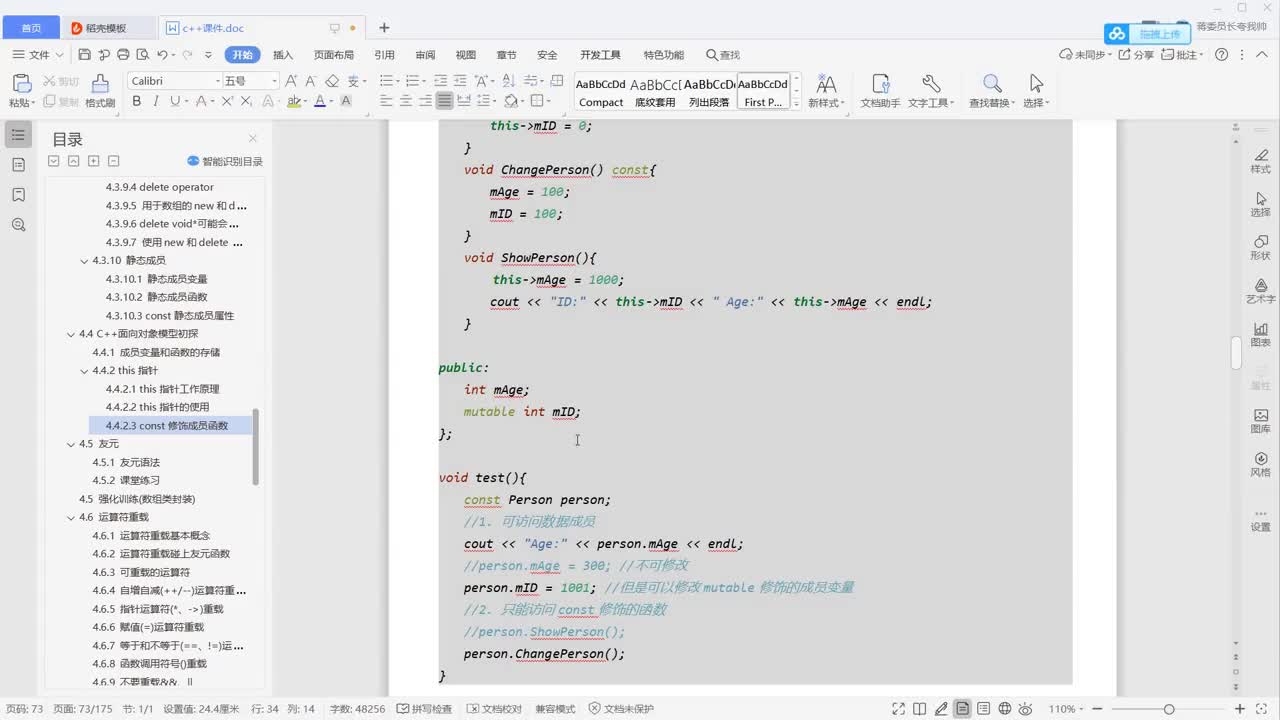Collapse the 4.4.2 this 指针 node
This screenshot has height=720, width=1280.
(84, 371)
